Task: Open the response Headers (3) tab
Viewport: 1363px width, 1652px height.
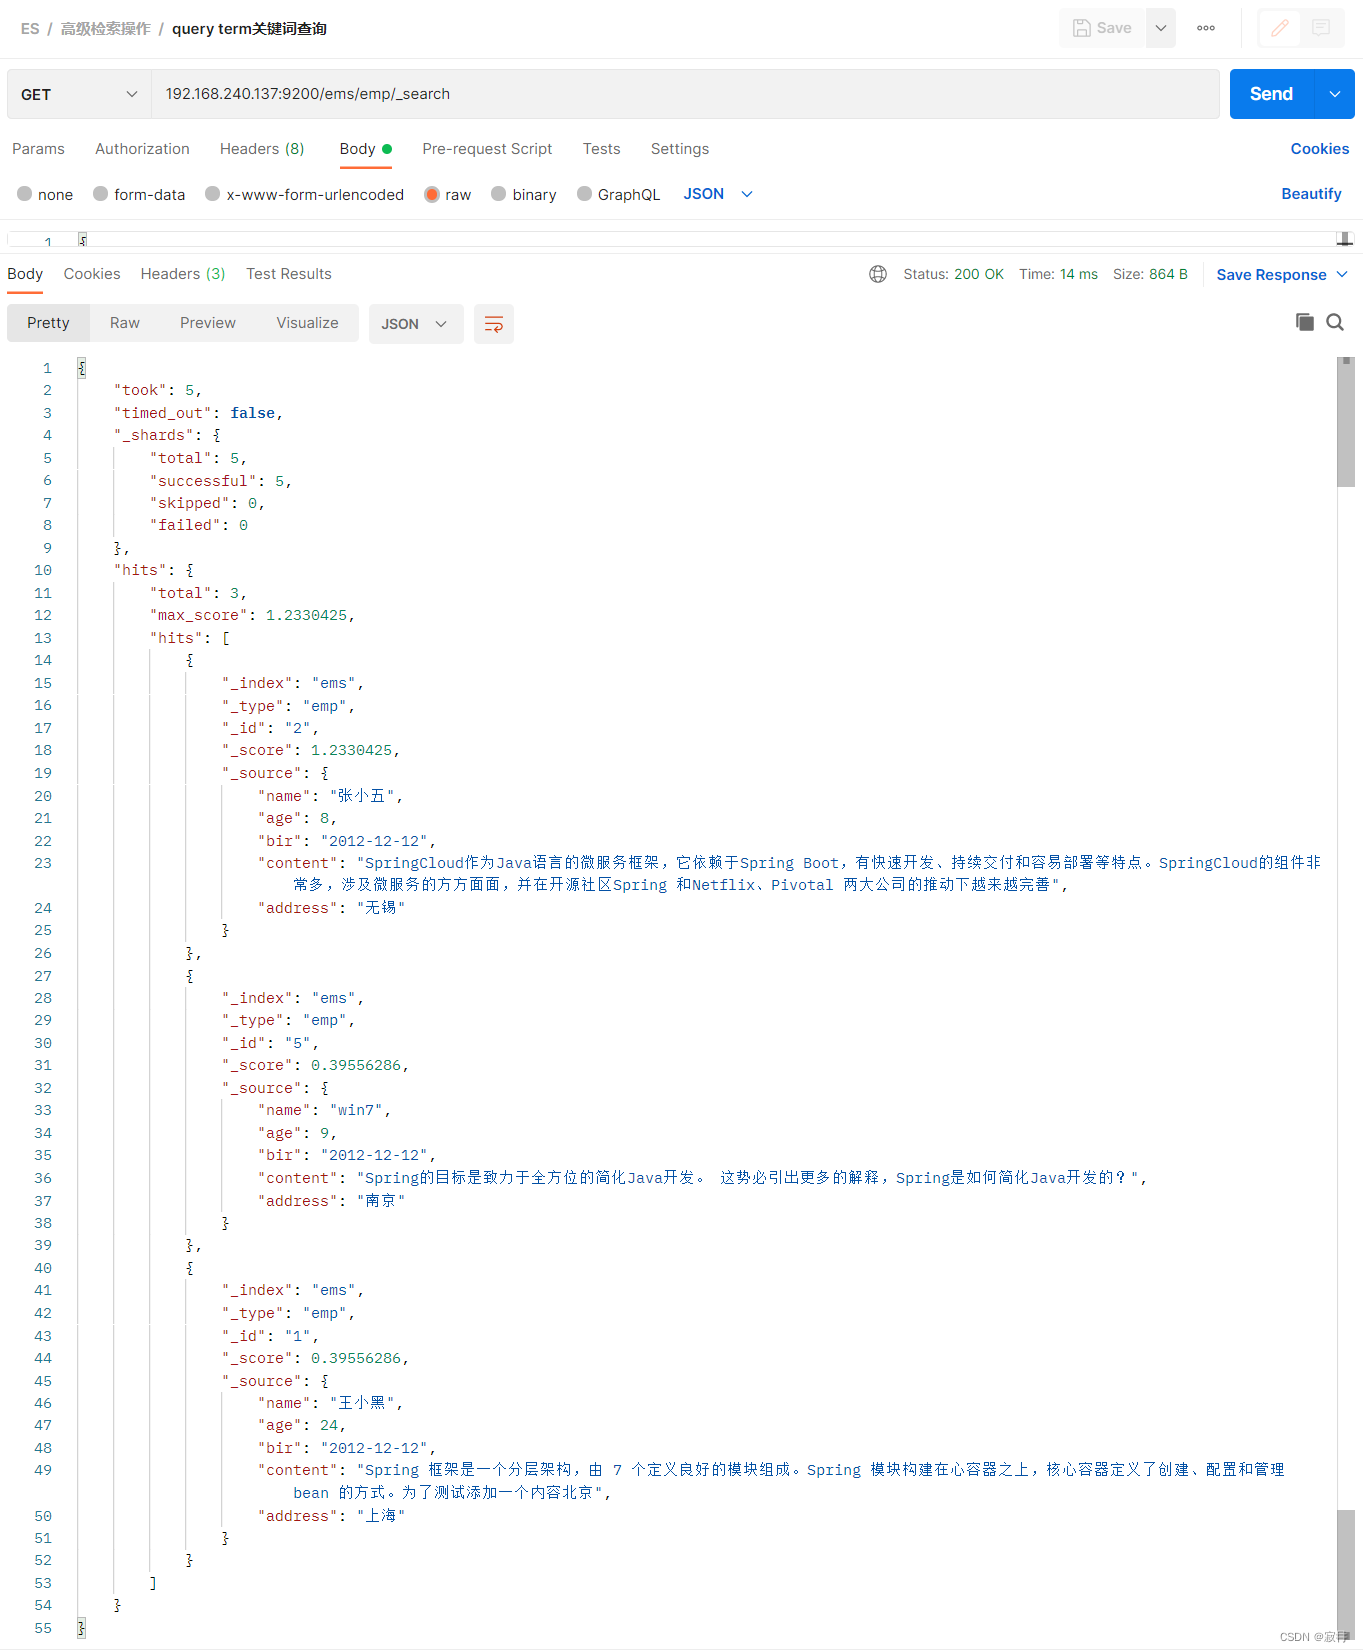Action: [183, 274]
